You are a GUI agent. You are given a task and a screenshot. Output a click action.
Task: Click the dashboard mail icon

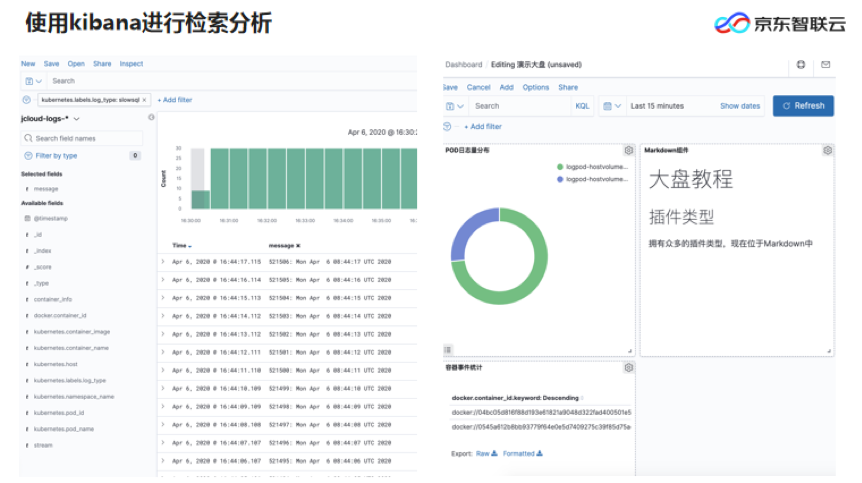[x=825, y=64]
